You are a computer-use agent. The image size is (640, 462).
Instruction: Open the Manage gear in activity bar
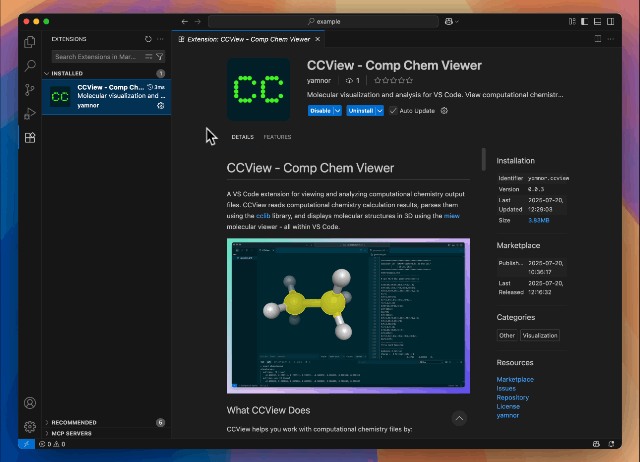[30, 426]
